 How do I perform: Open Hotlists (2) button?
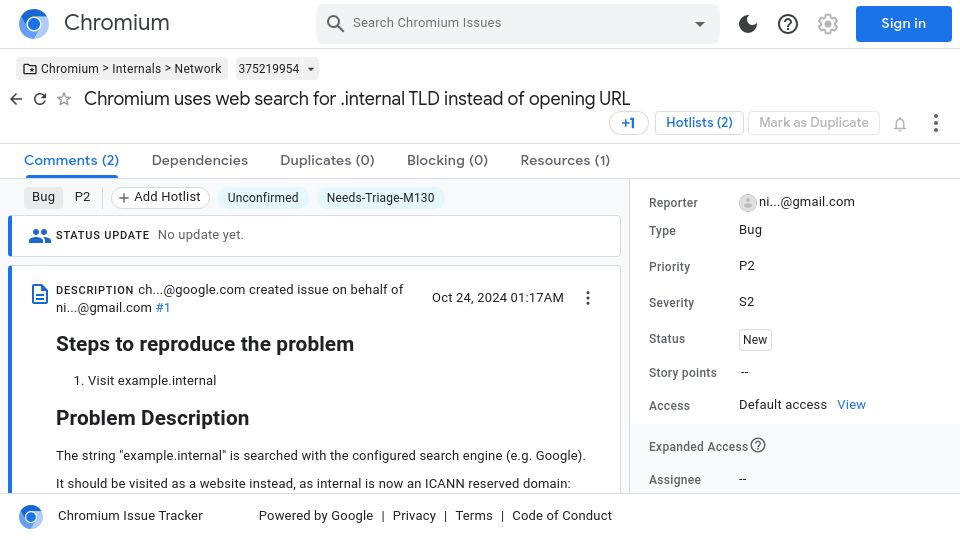tap(699, 122)
